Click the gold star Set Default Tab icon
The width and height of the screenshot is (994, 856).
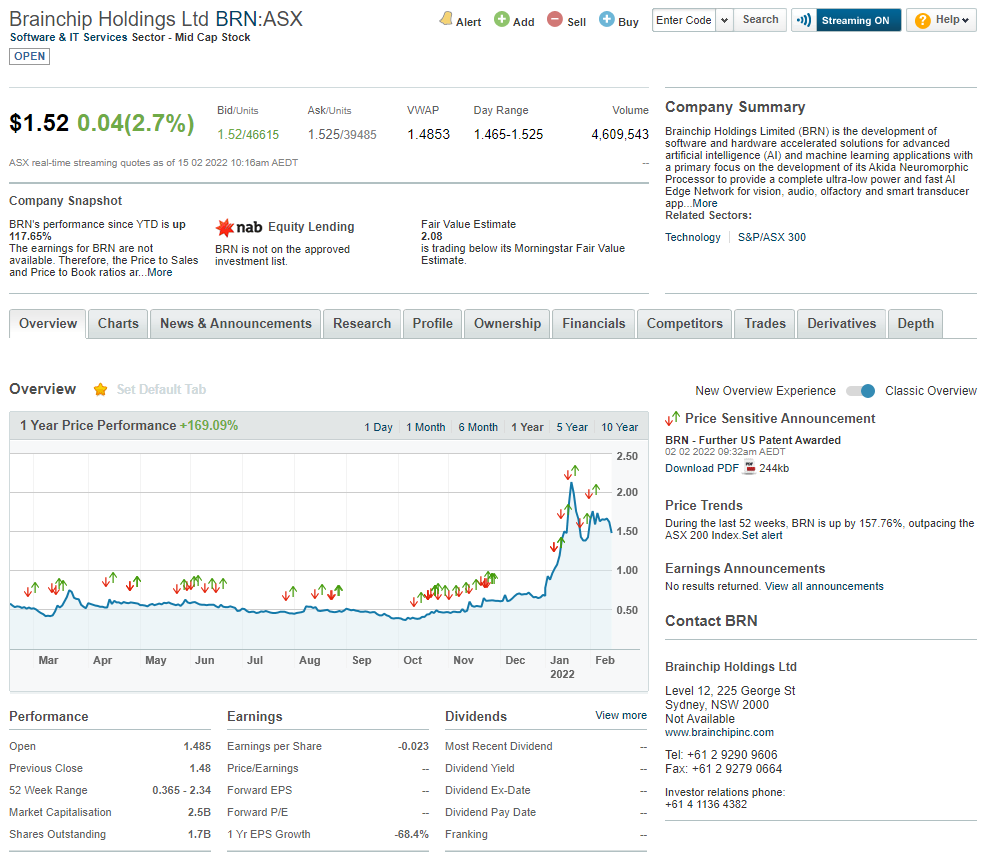[x=100, y=389]
